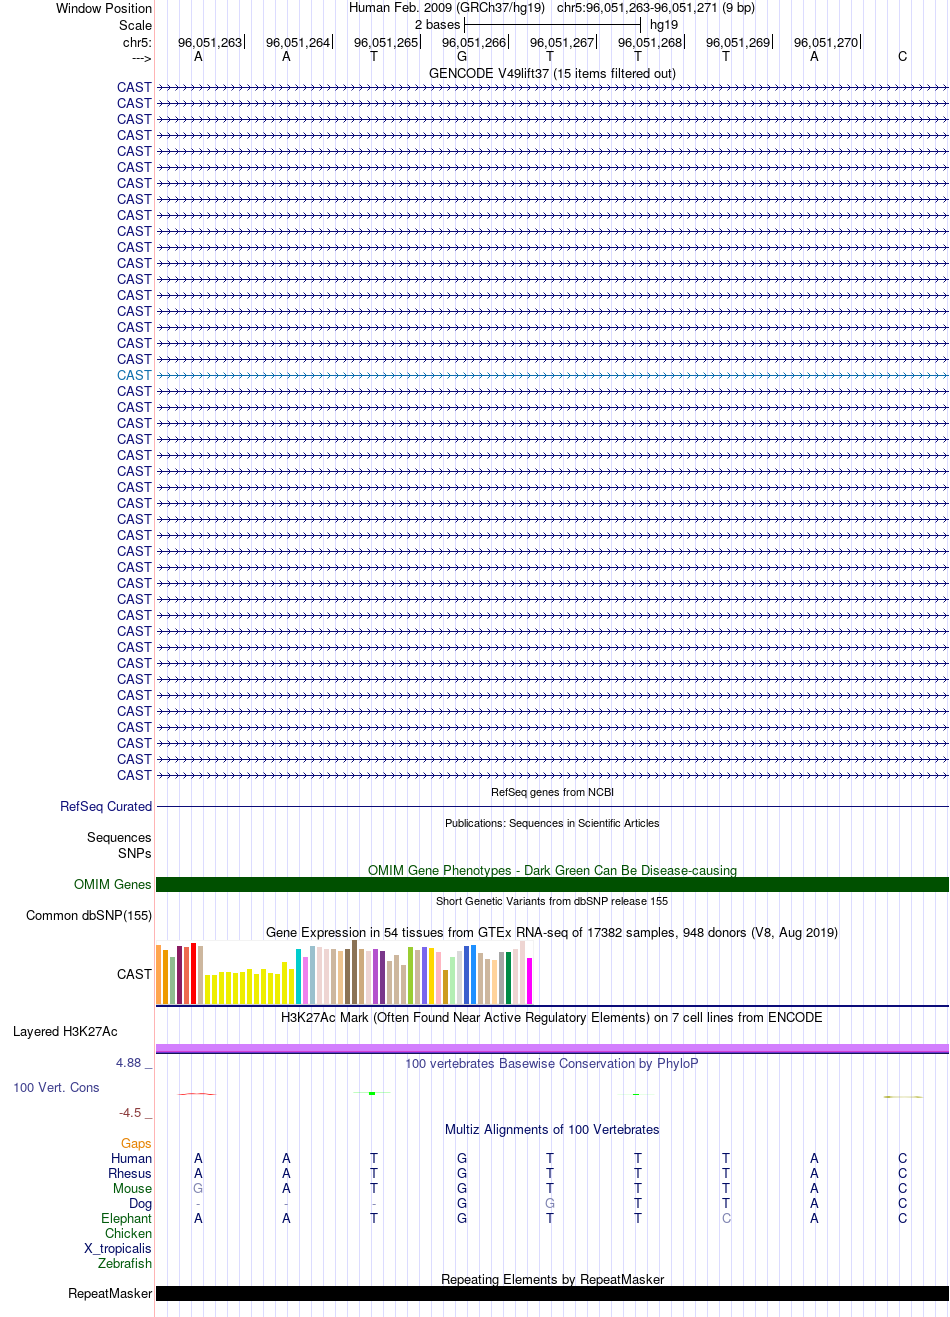Select the X_tropicalis alignment row label
This screenshot has width=950, height=1317.
[x=118, y=1248]
